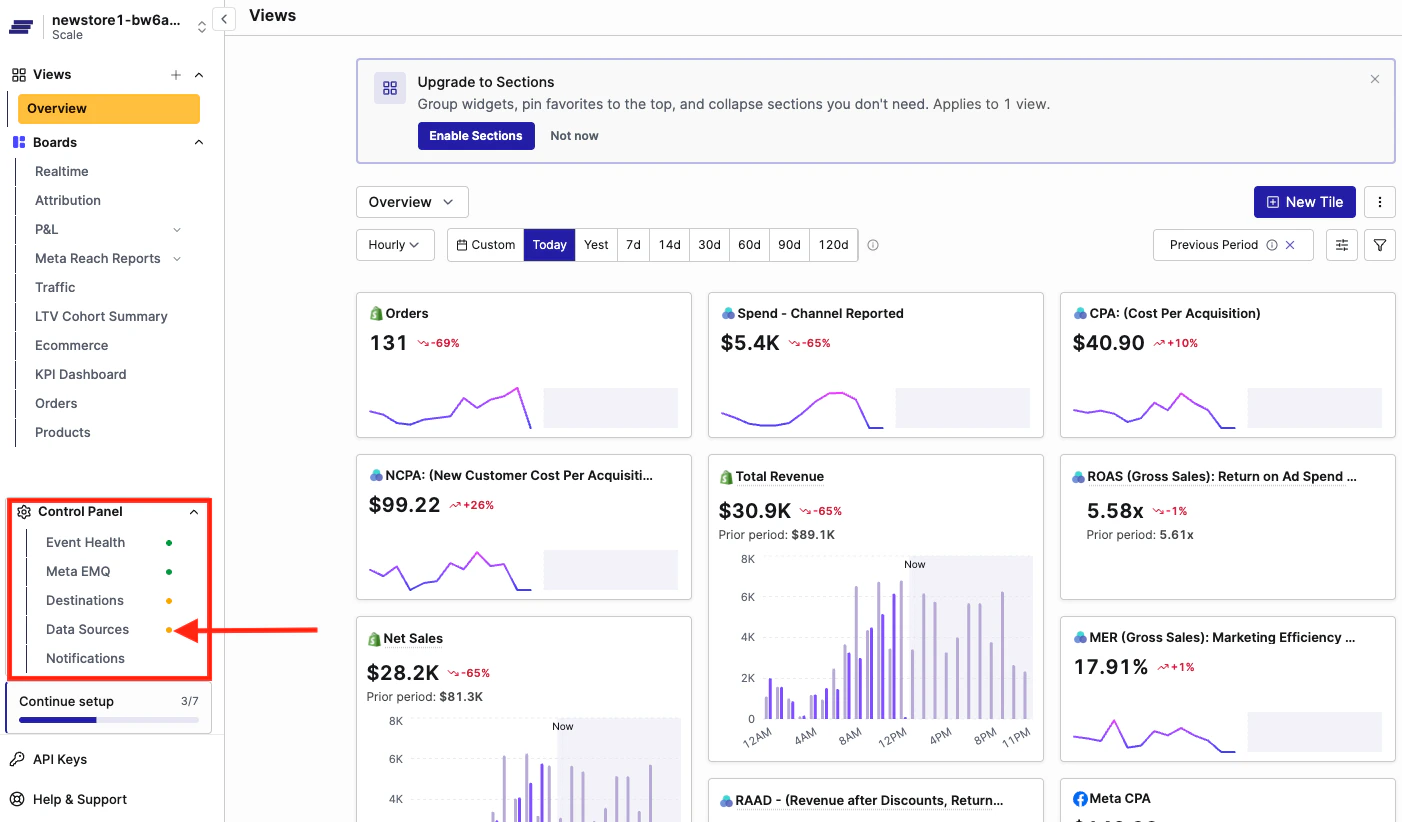Choose the Custom date range
The image size is (1402, 822).
[x=486, y=245]
